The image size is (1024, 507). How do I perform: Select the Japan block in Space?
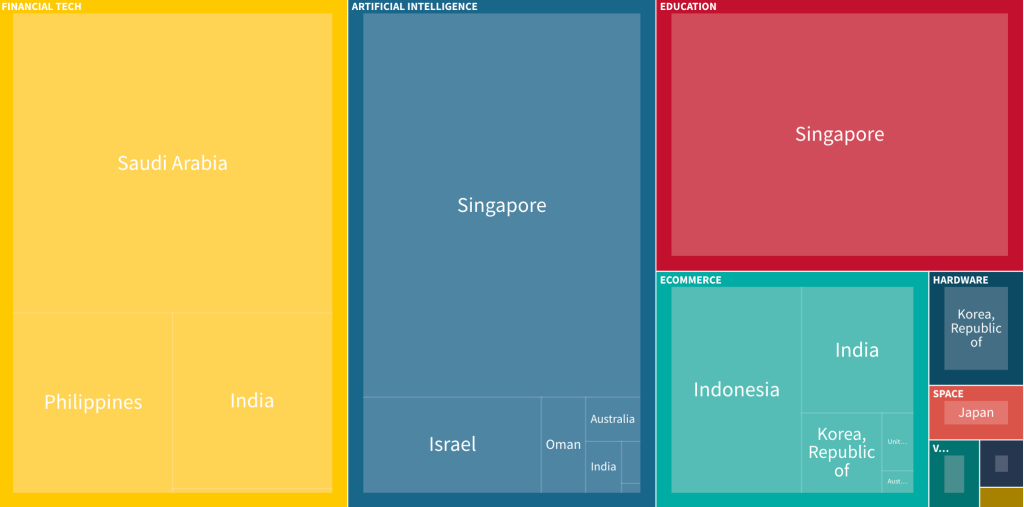point(976,413)
